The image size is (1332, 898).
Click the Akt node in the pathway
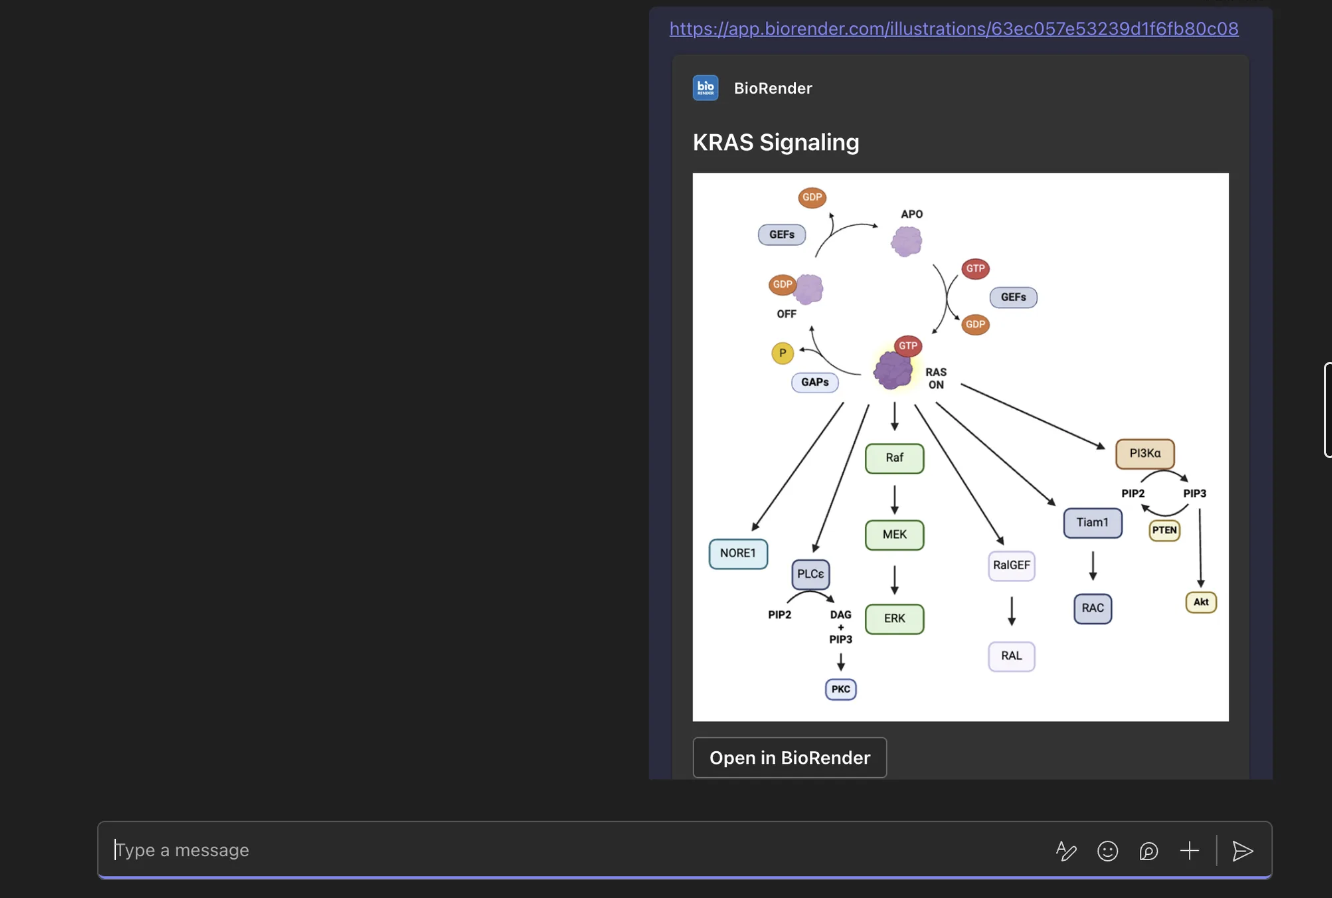coord(1200,601)
